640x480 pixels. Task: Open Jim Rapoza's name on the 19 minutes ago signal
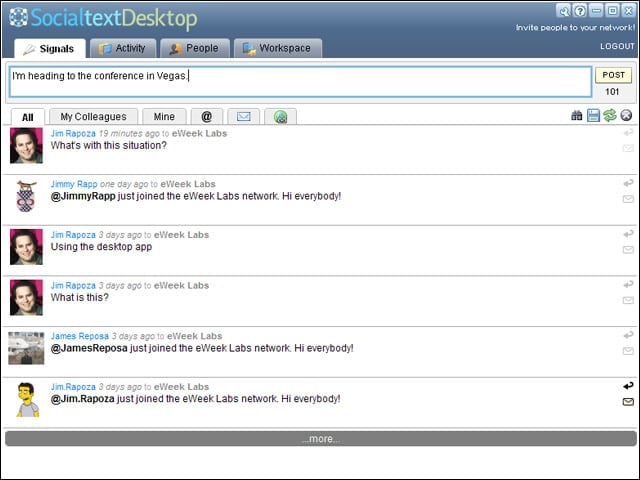pos(73,133)
